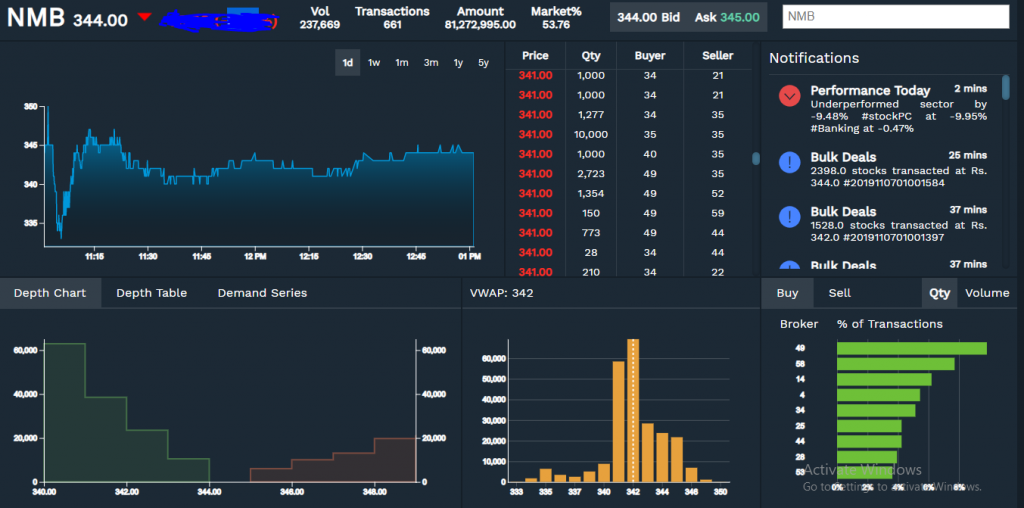Choose the 5y time range
The height and width of the screenshot is (508, 1024).
(x=484, y=63)
